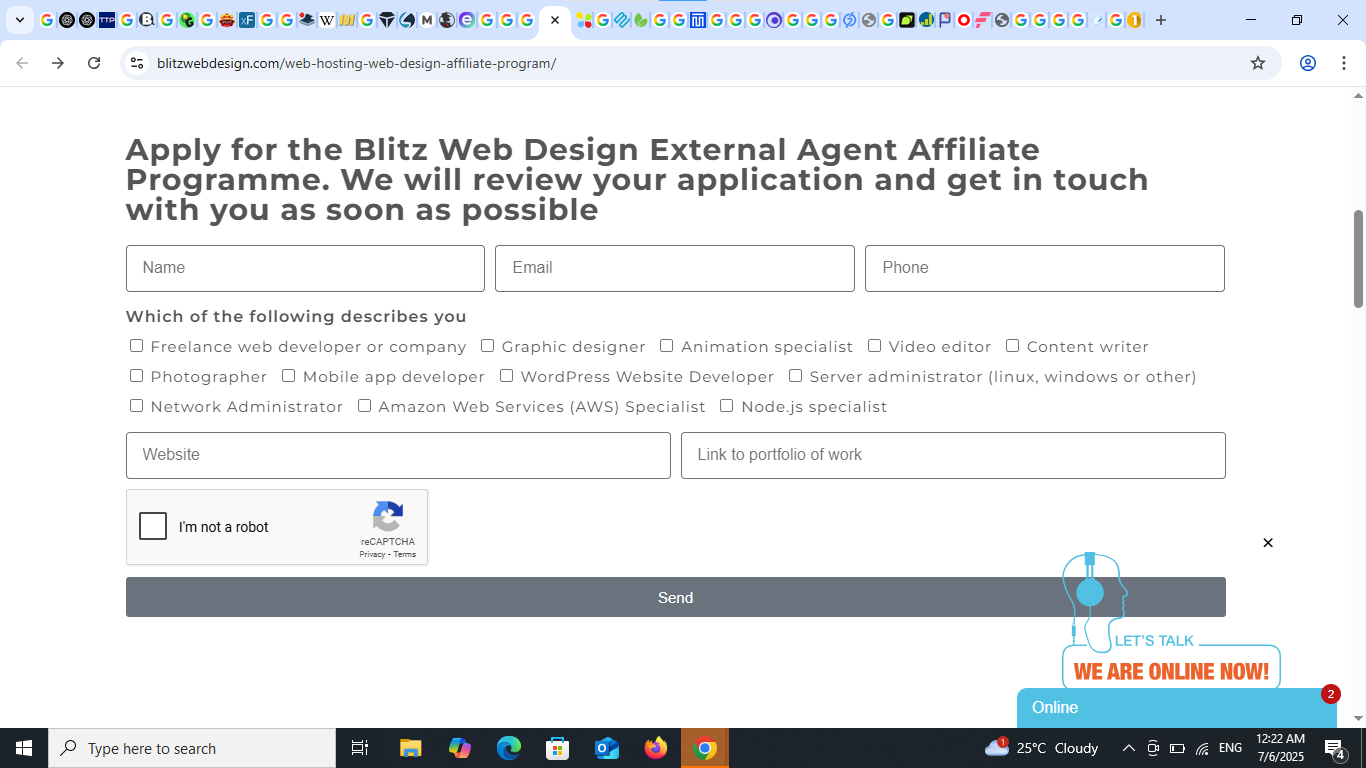Switch to the purple e favicon tab
The width and height of the screenshot is (1366, 768).
click(x=467, y=20)
